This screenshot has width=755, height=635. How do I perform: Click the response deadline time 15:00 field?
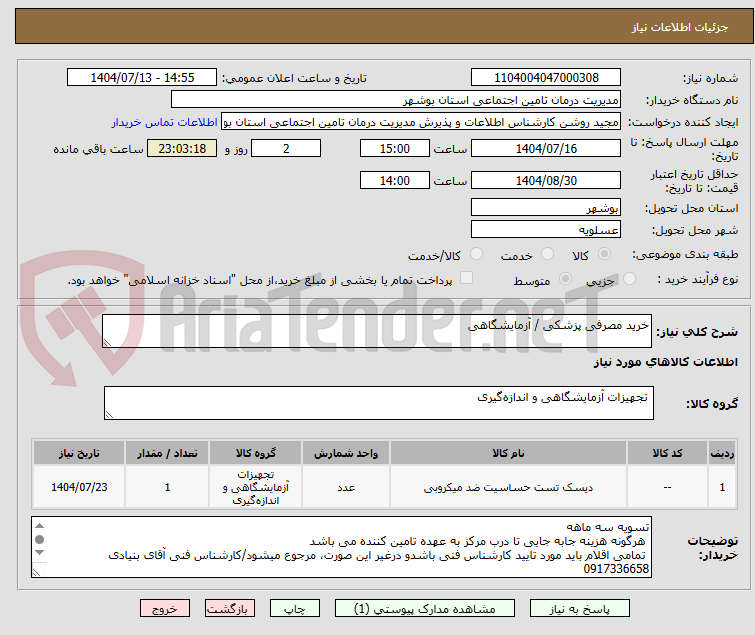click(x=394, y=148)
